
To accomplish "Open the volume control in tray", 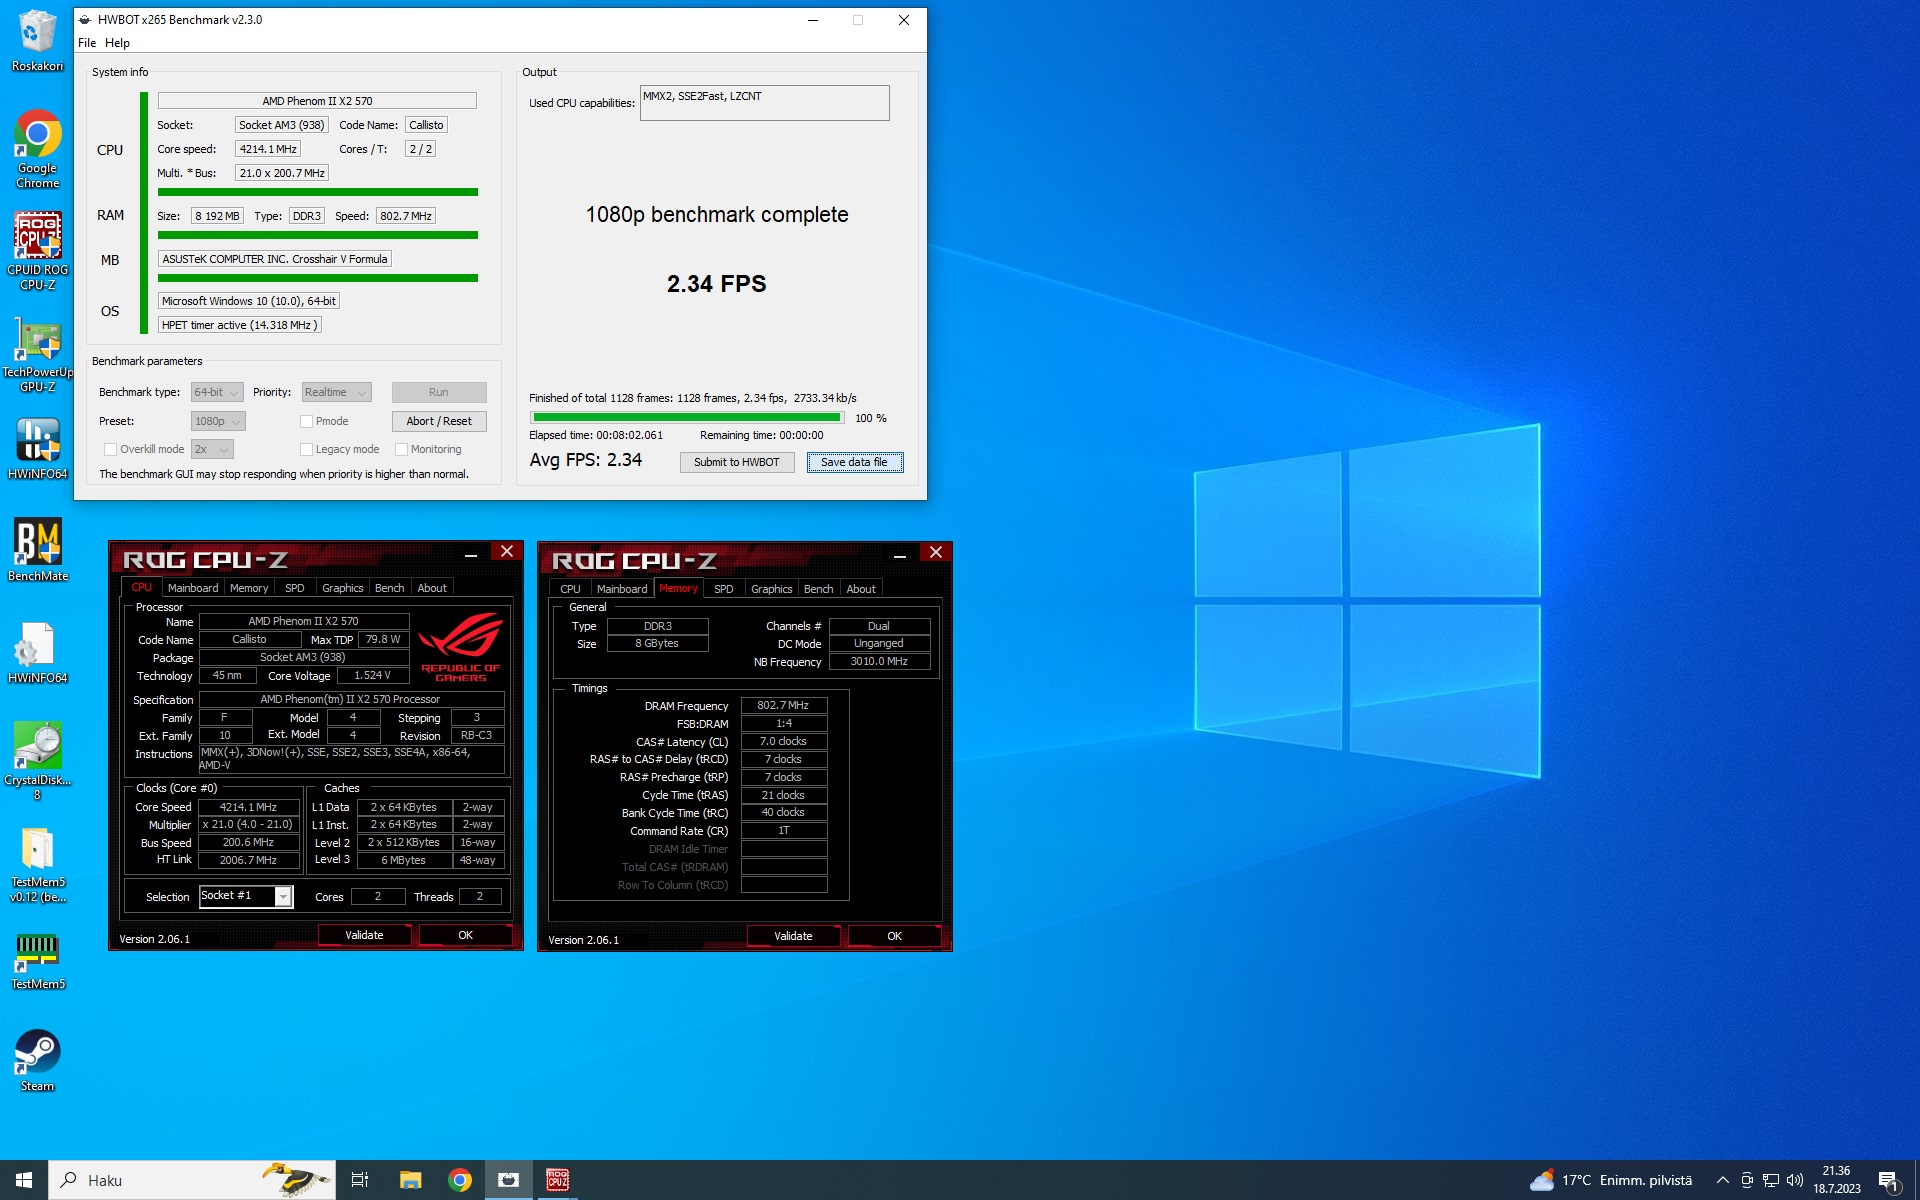I will point(1795,1180).
